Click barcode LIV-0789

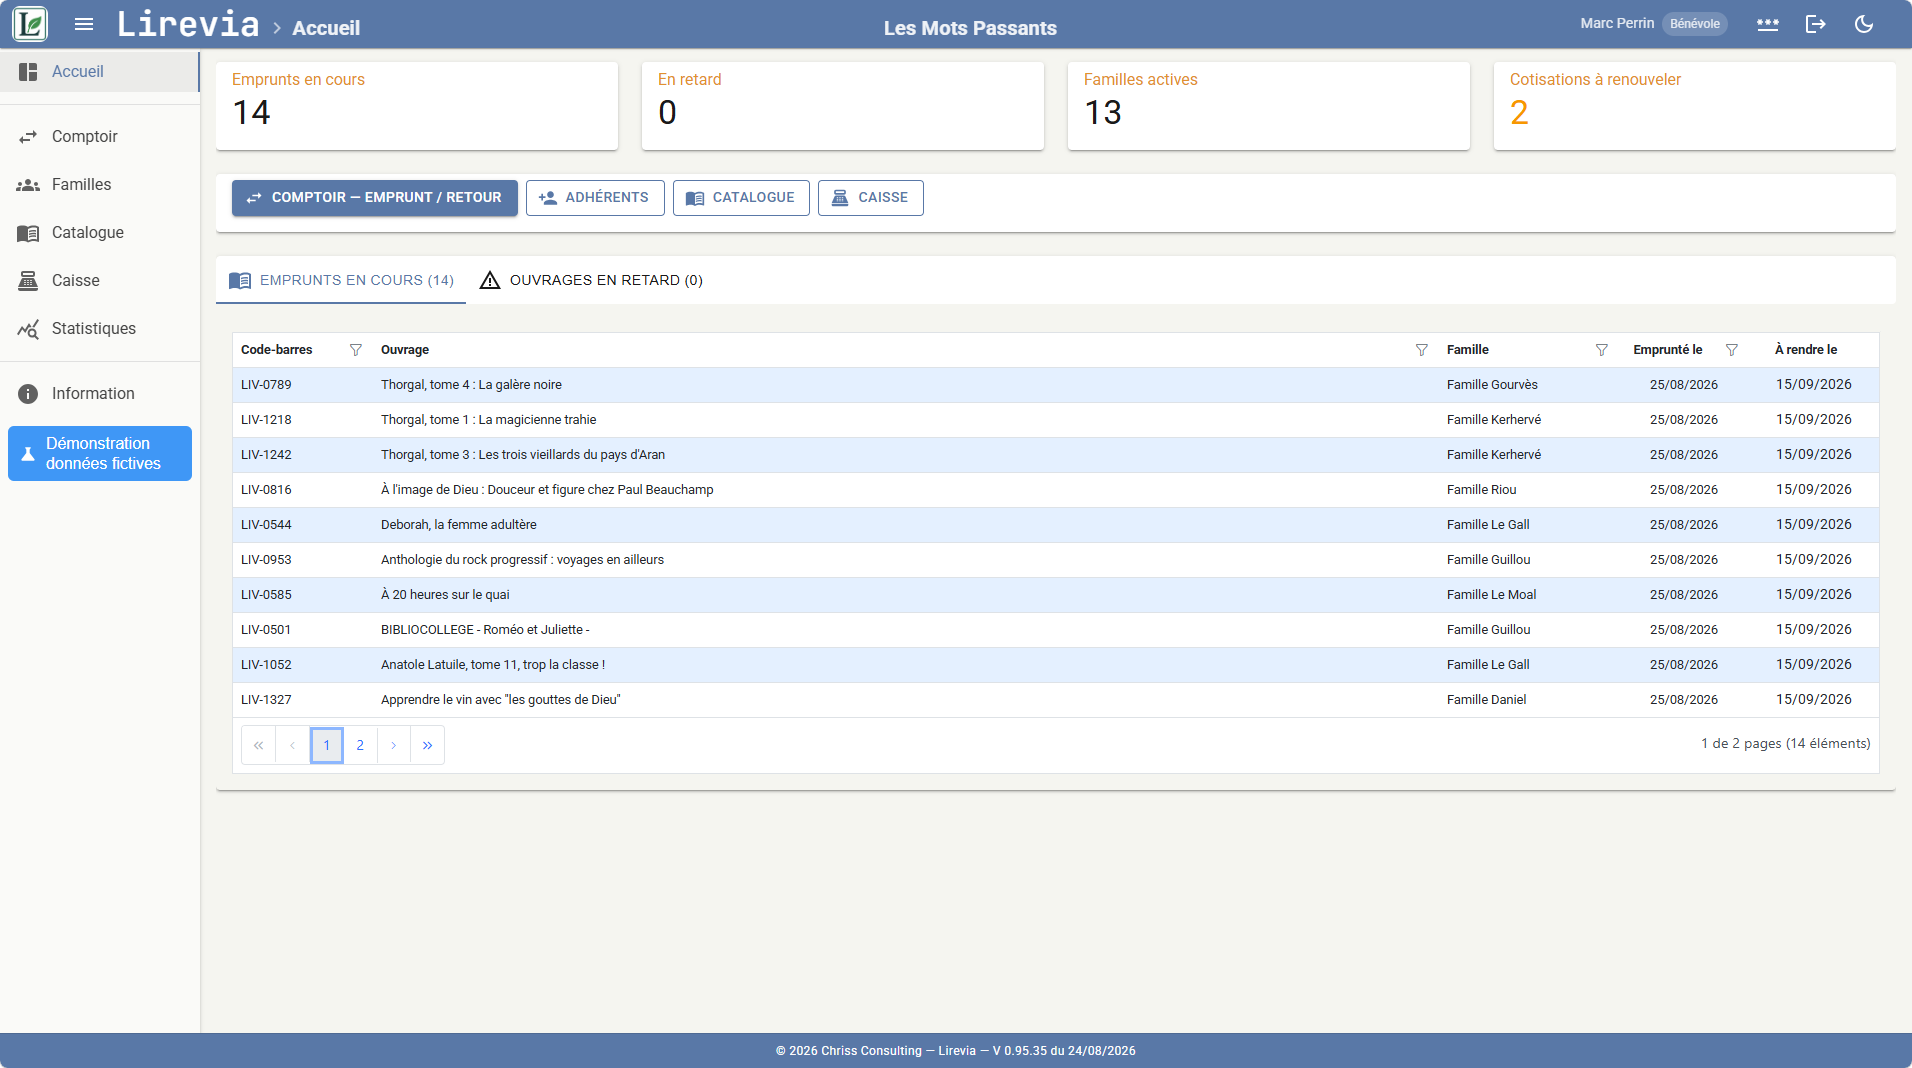(x=266, y=385)
